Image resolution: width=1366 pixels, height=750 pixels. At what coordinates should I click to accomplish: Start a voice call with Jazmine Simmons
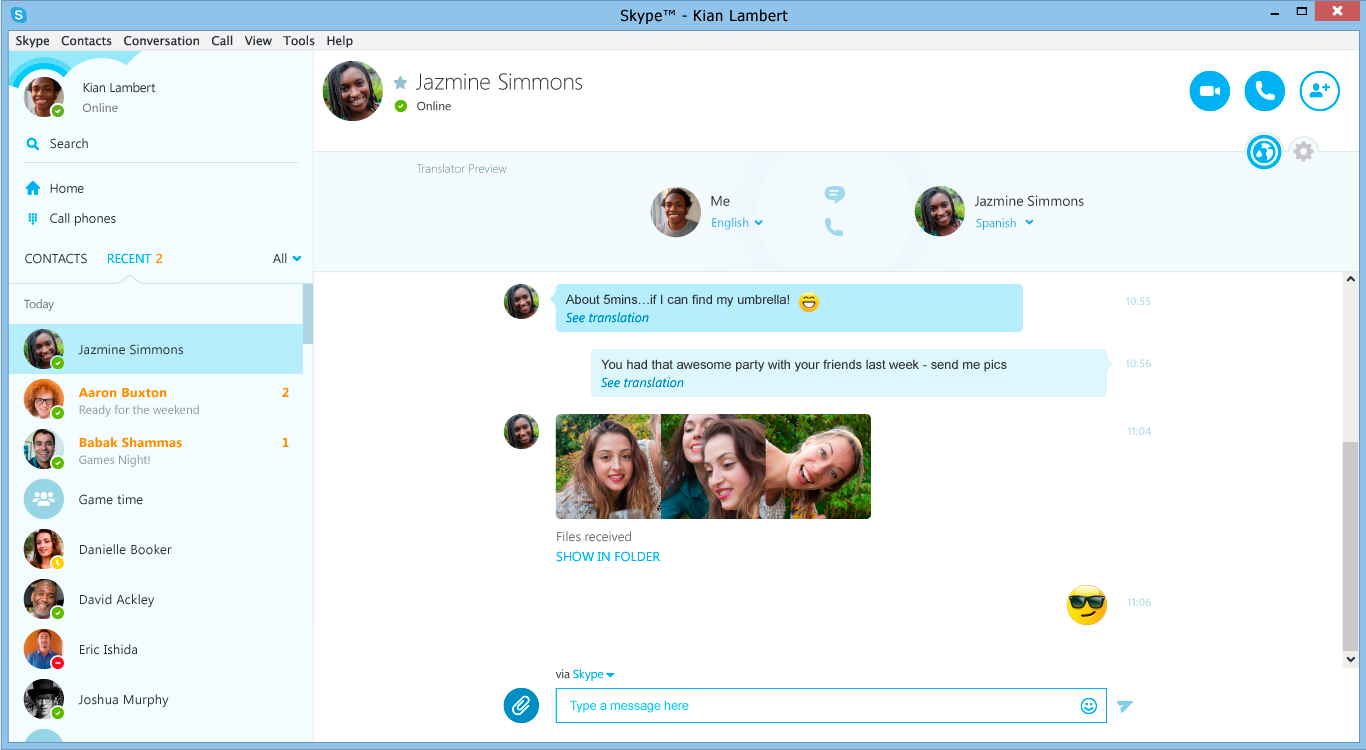pyautogui.click(x=1264, y=90)
